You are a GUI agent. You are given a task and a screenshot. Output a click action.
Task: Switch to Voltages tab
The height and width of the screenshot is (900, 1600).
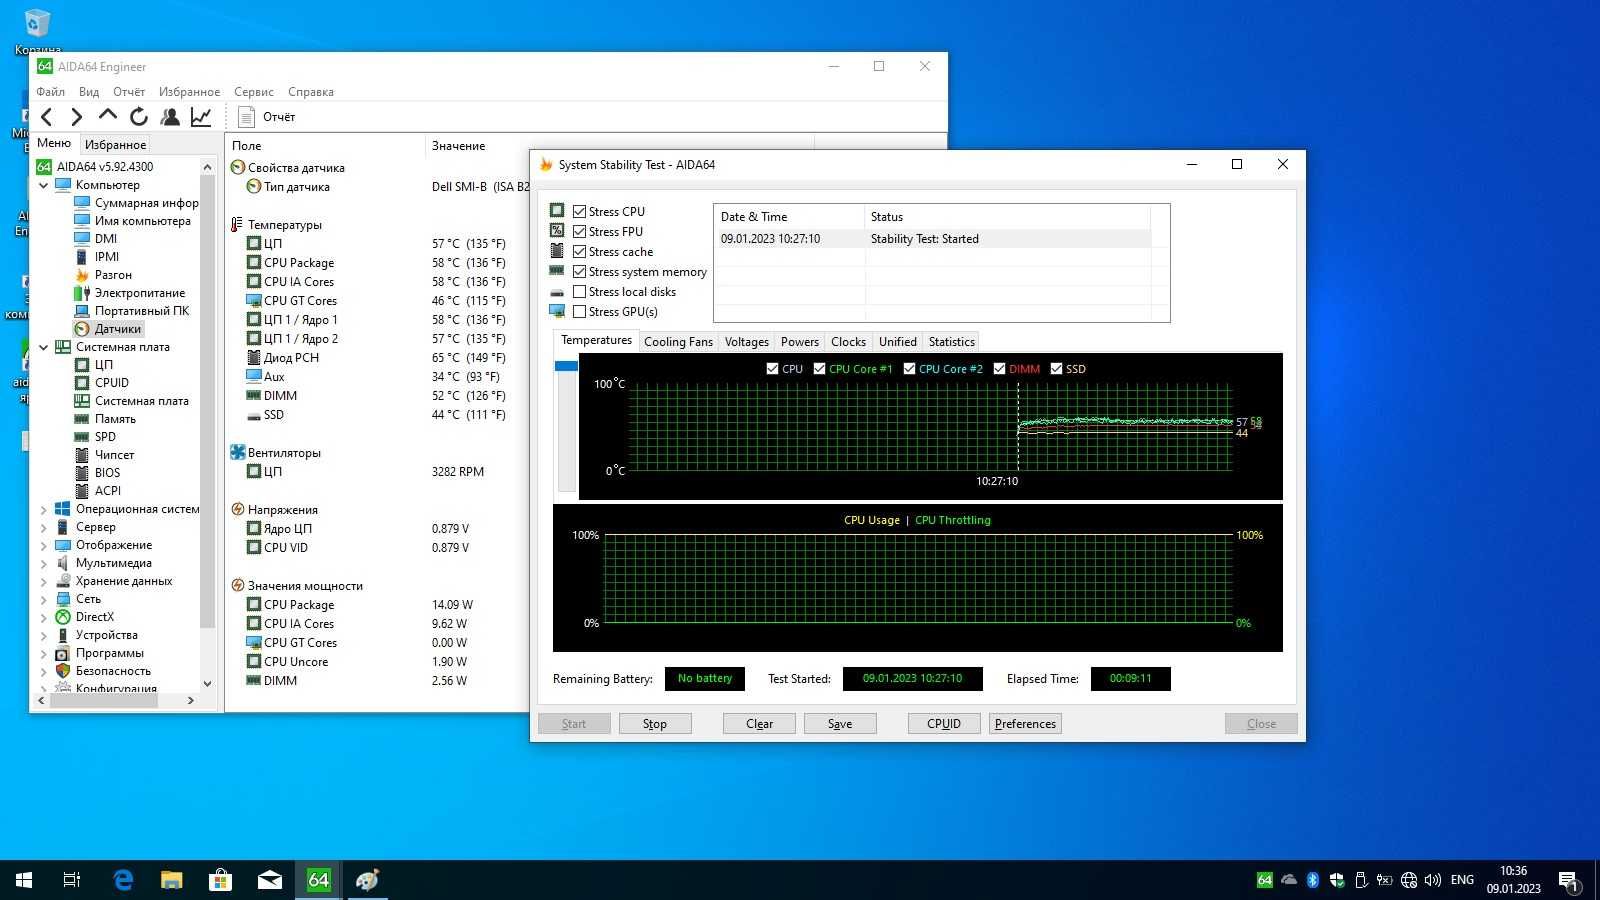pyautogui.click(x=747, y=342)
